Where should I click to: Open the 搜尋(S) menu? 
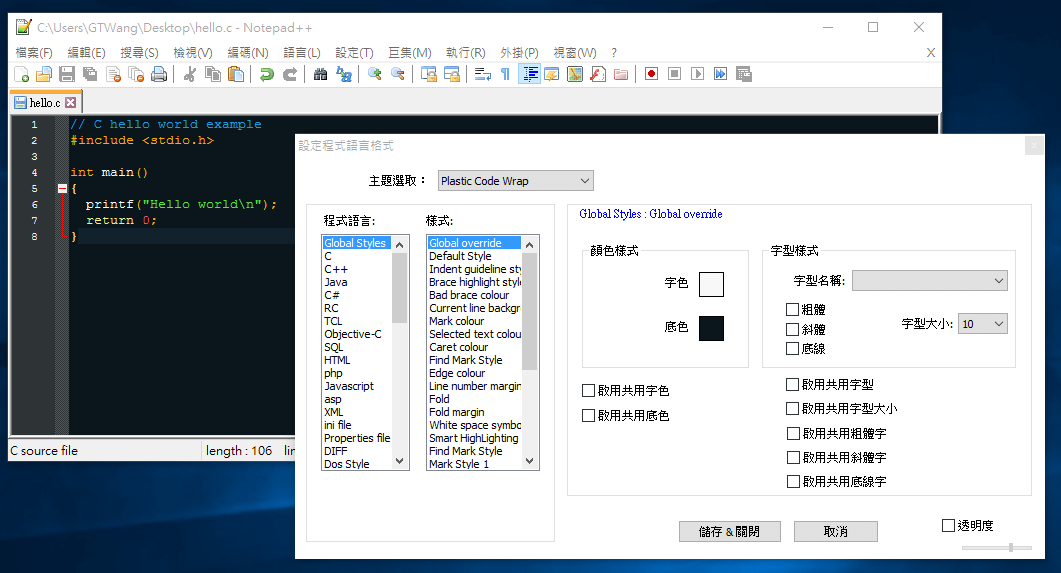139,53
